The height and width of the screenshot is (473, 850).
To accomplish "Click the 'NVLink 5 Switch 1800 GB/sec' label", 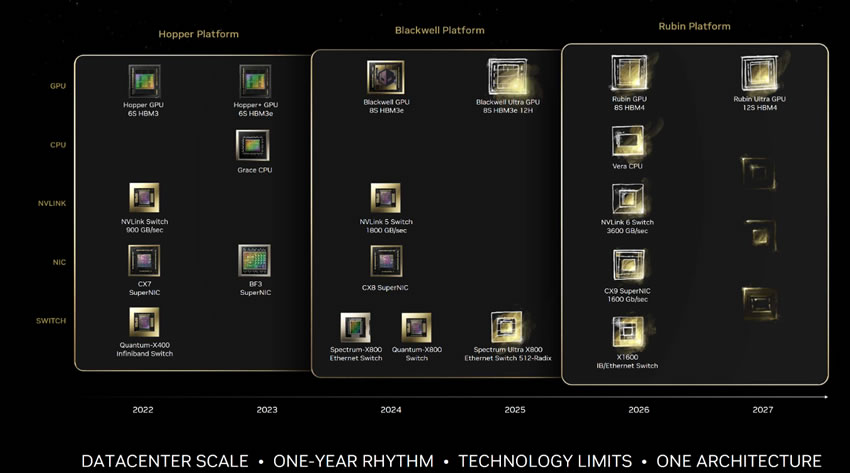I will click(386, 226).
